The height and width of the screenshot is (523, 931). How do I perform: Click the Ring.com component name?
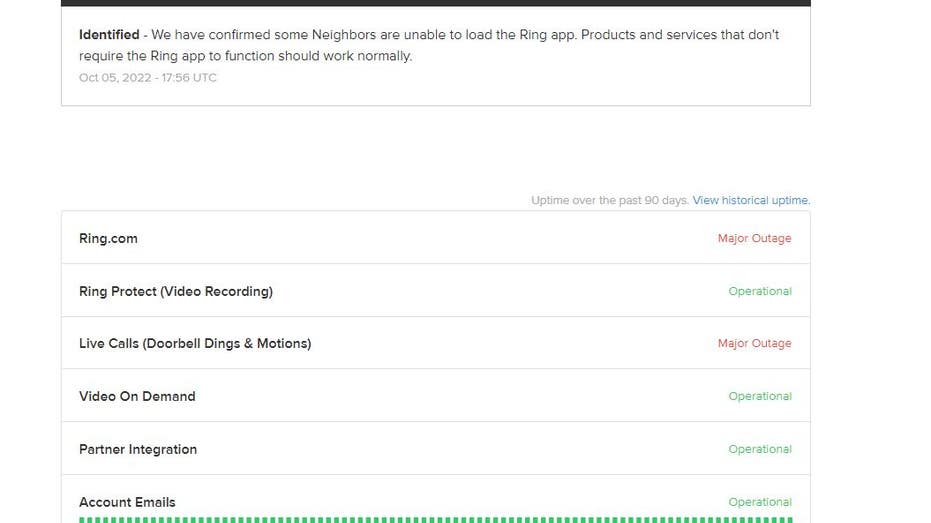click(108, 238)
